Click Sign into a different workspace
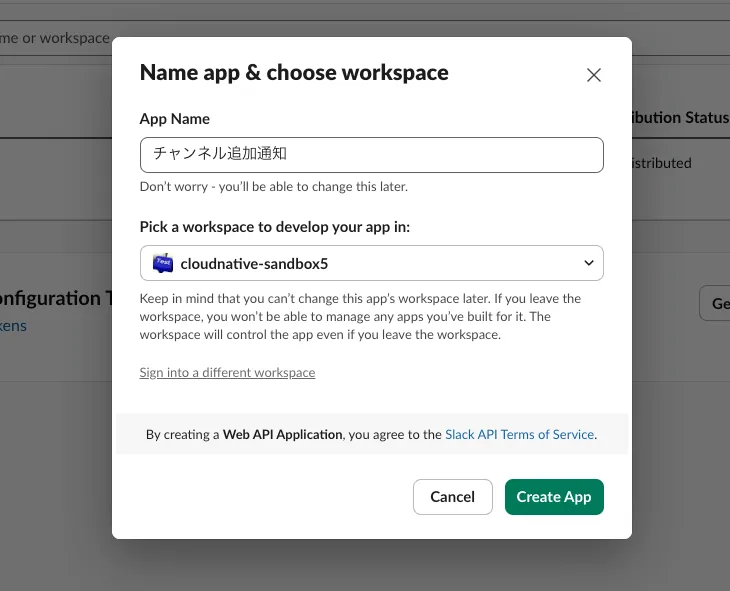730x591 pixels. (x=227, y=373)
